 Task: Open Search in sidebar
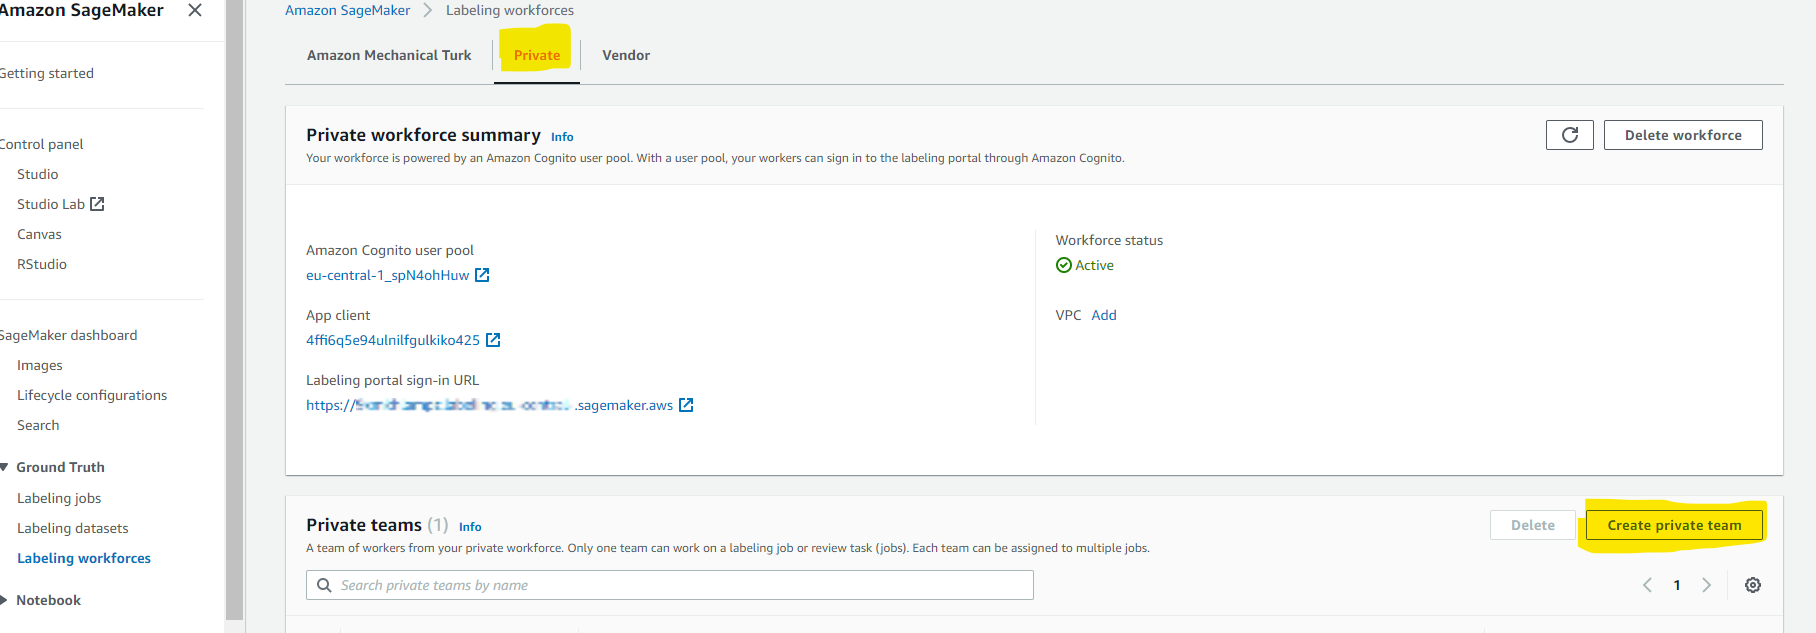coord(38,425)
